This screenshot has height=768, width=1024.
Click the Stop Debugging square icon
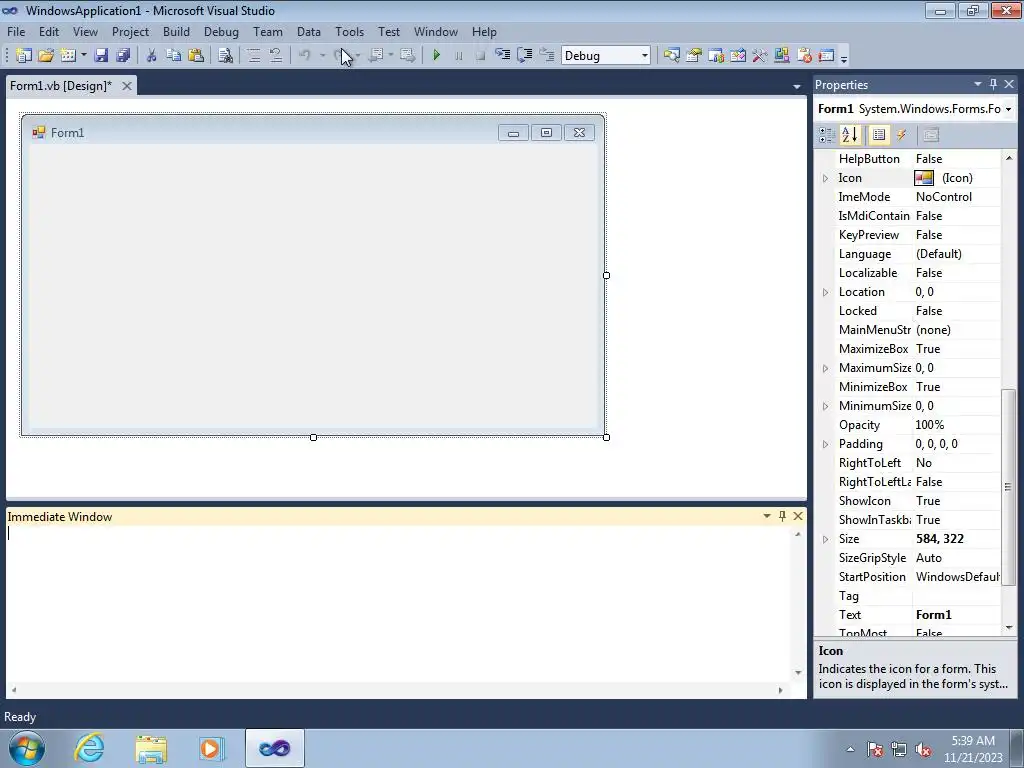[x=481, y=56]
